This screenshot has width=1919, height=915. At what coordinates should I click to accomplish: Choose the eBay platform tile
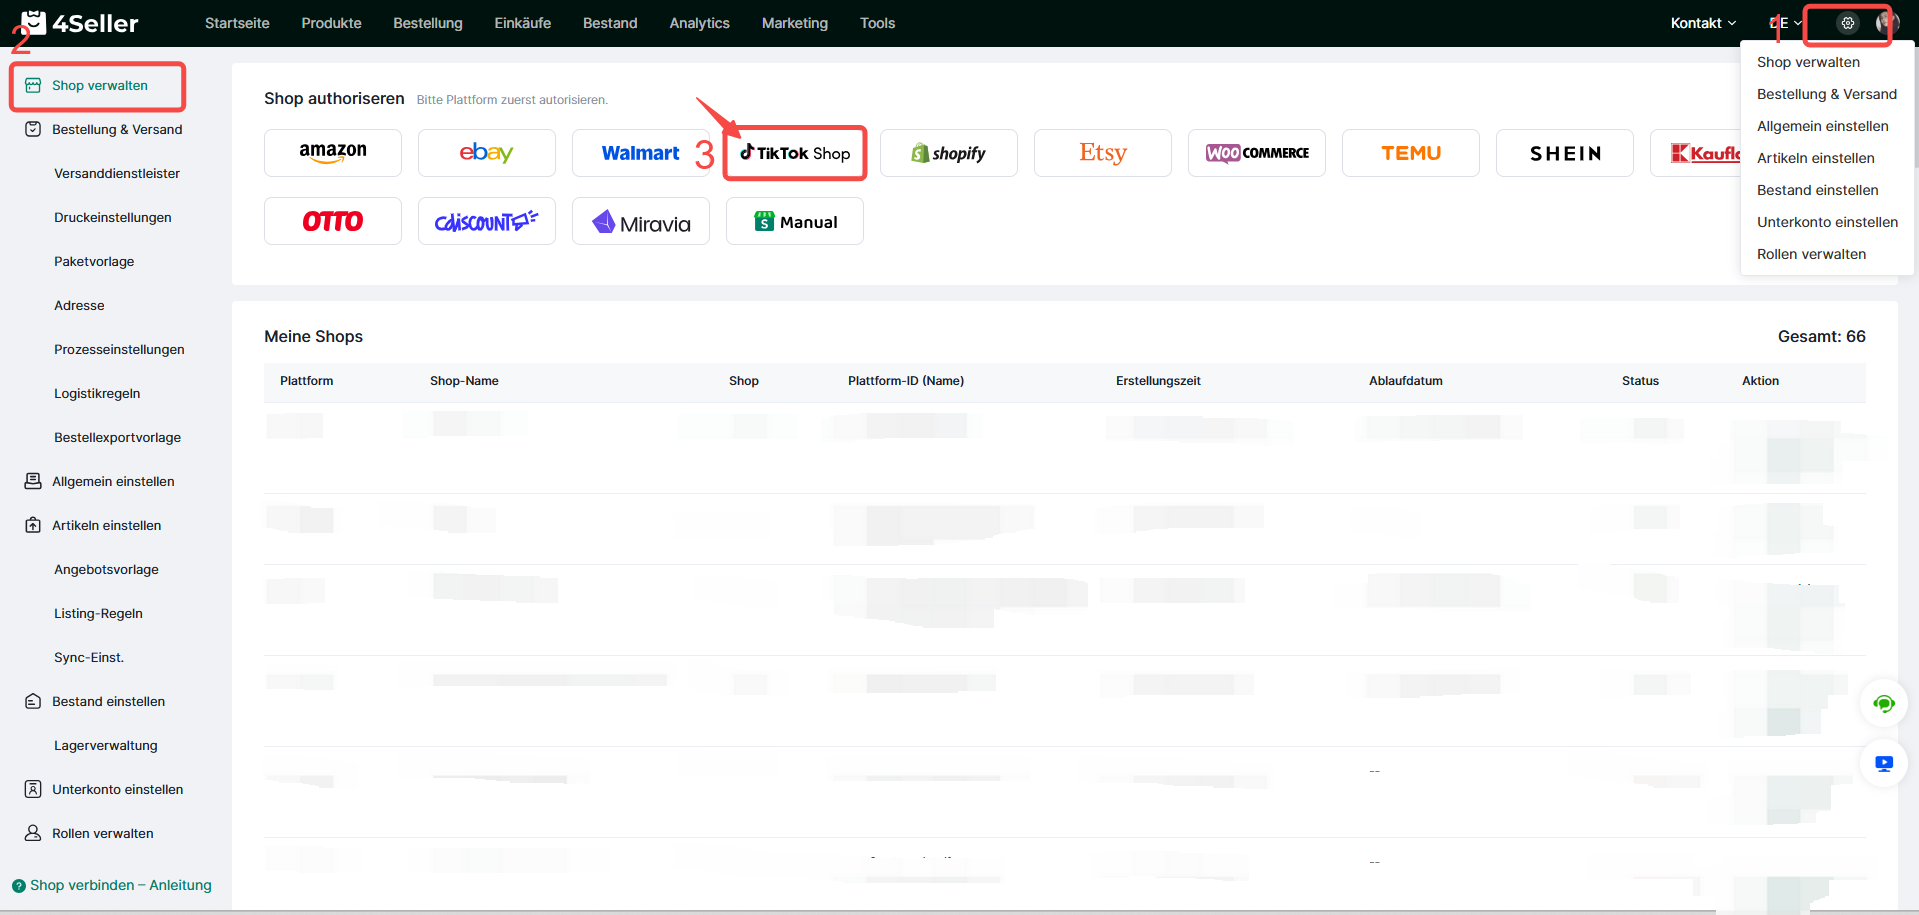pyautogui.click(x=486, y=153)
